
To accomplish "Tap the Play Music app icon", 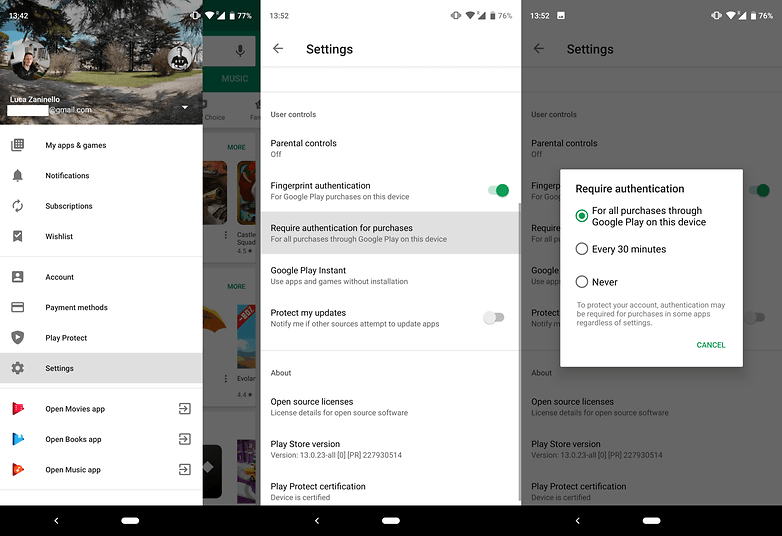I will [x=18, y=470].
